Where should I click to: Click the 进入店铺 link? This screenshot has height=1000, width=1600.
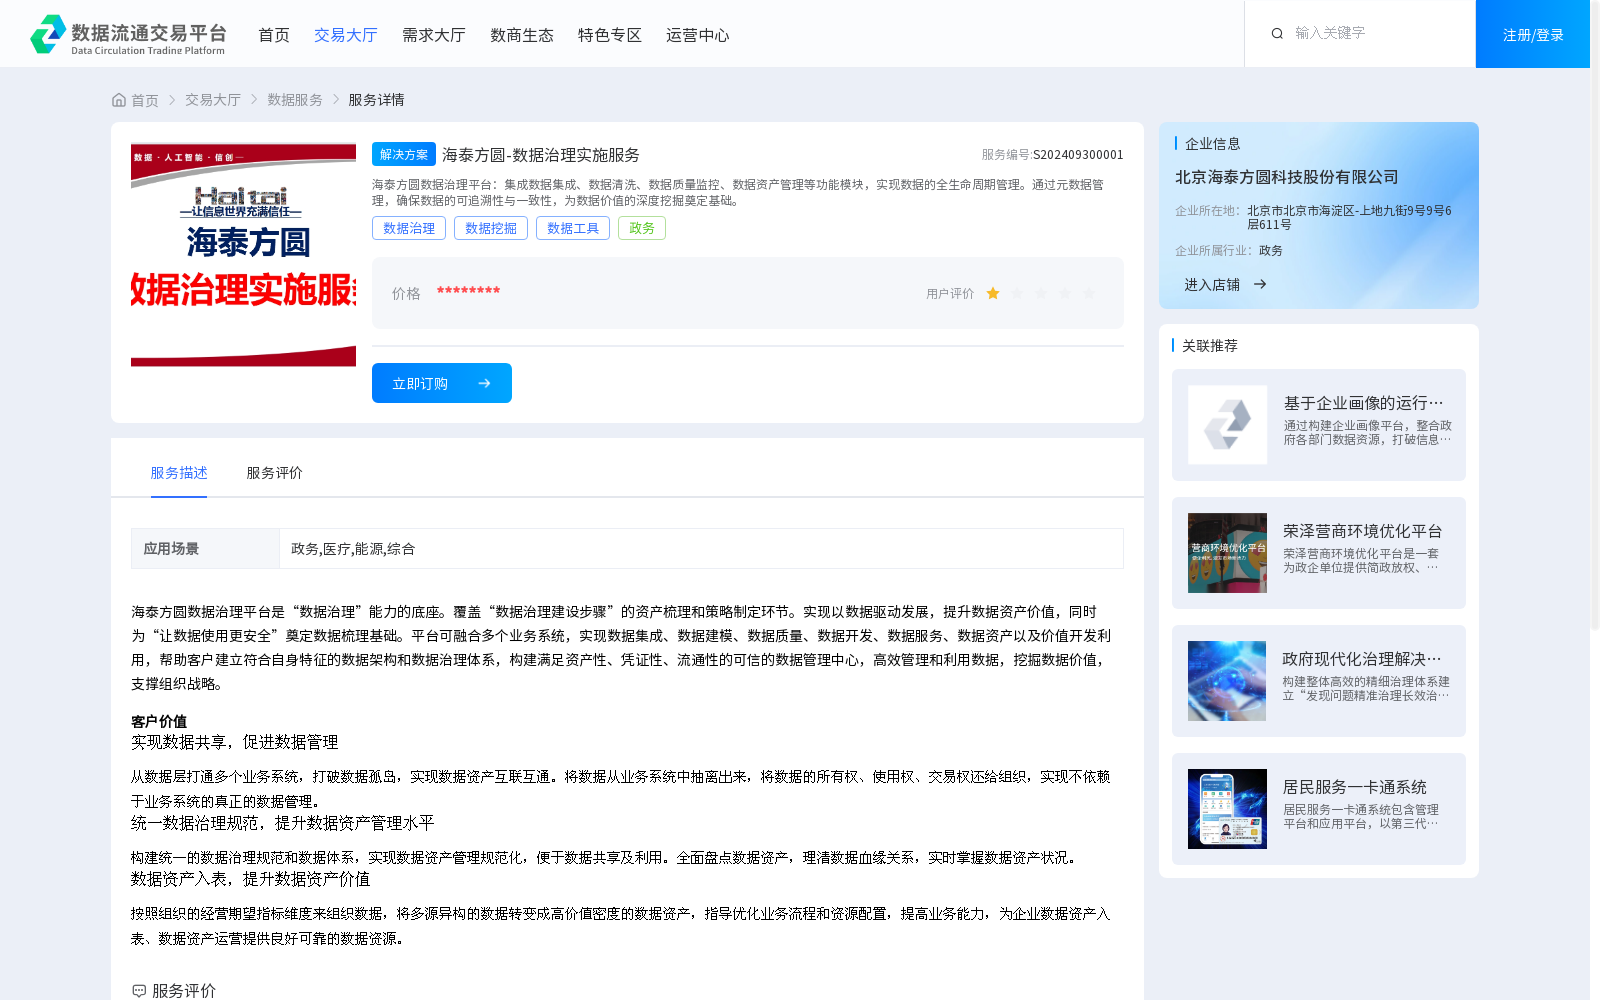tap(1212, 285)
